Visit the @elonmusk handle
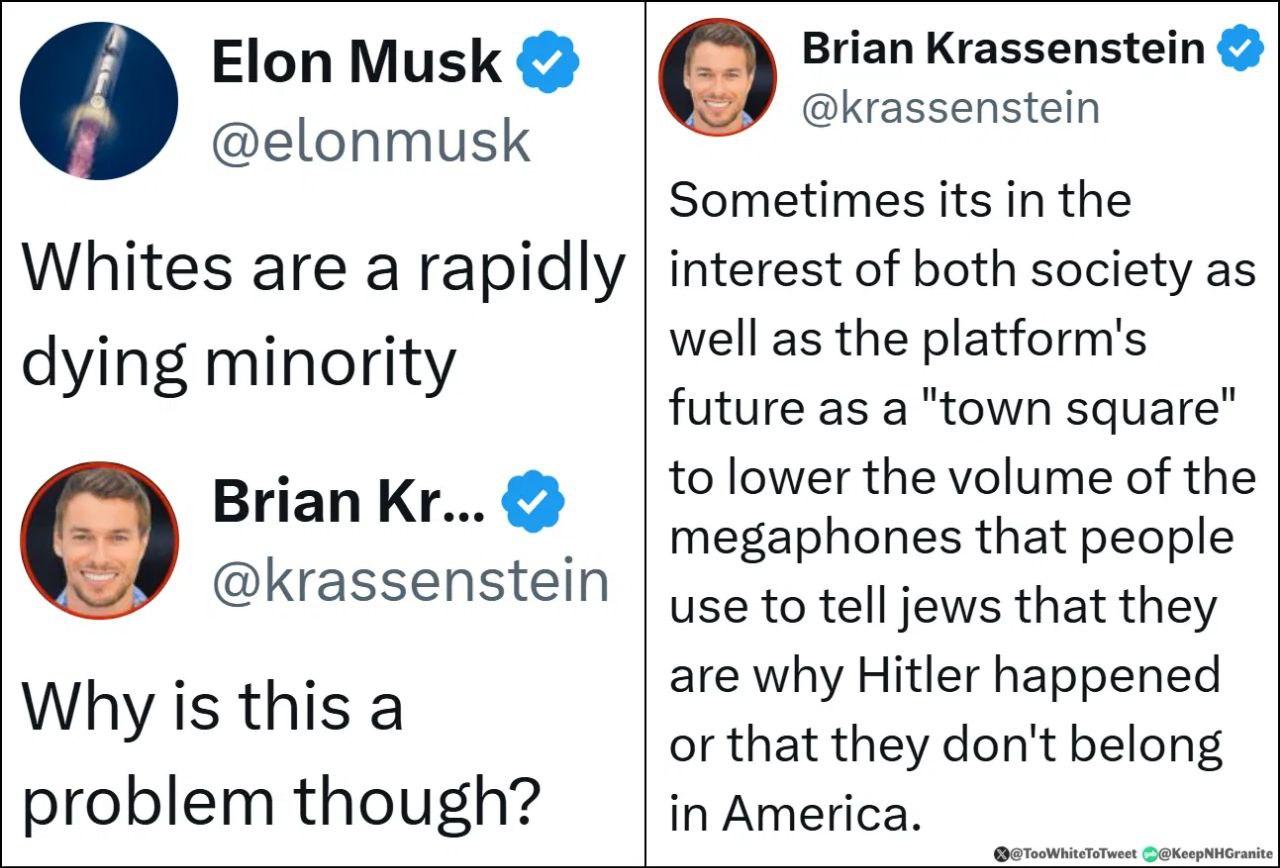 pyautogui.click(x=370, y=141)
